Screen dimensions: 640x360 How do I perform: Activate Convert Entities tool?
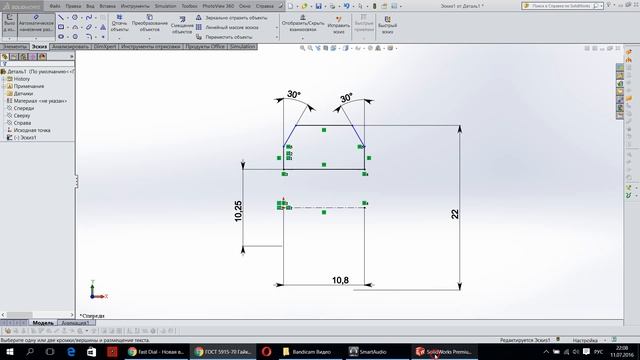coord(149,24)
